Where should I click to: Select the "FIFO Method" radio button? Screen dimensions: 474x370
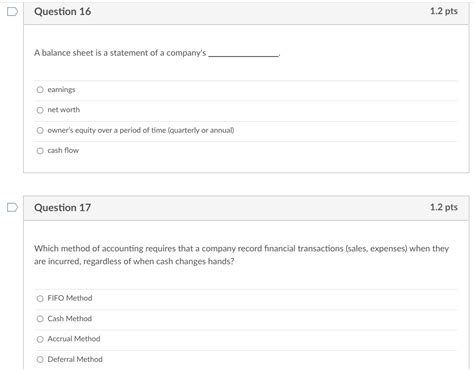coord(40,298)
